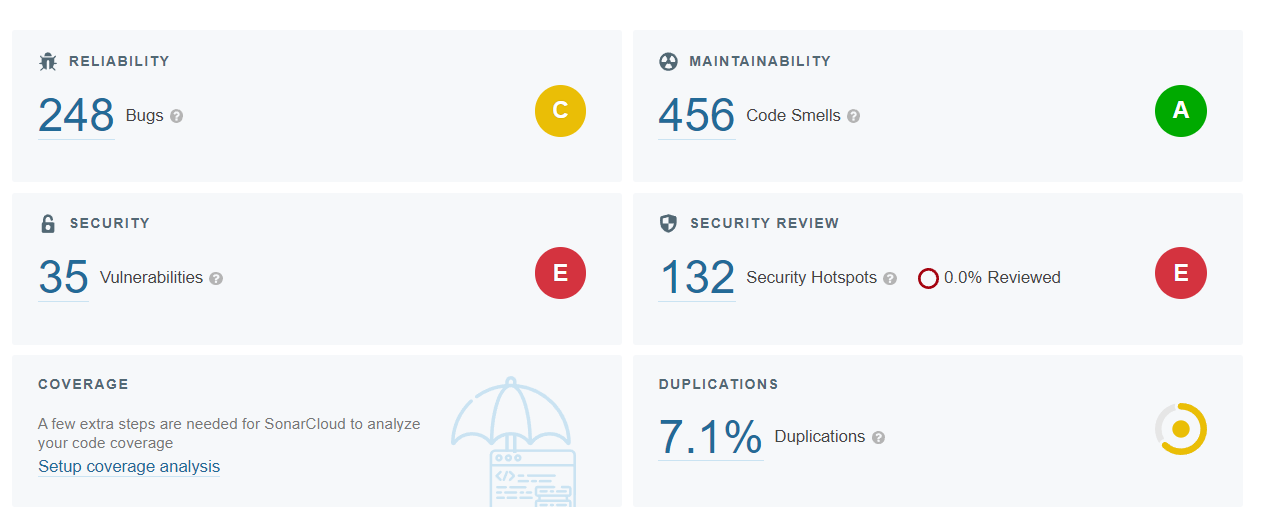Open help tooltip next to Security Hotspots
Viewport: 1263px width, 530px height.
[890, 278]
